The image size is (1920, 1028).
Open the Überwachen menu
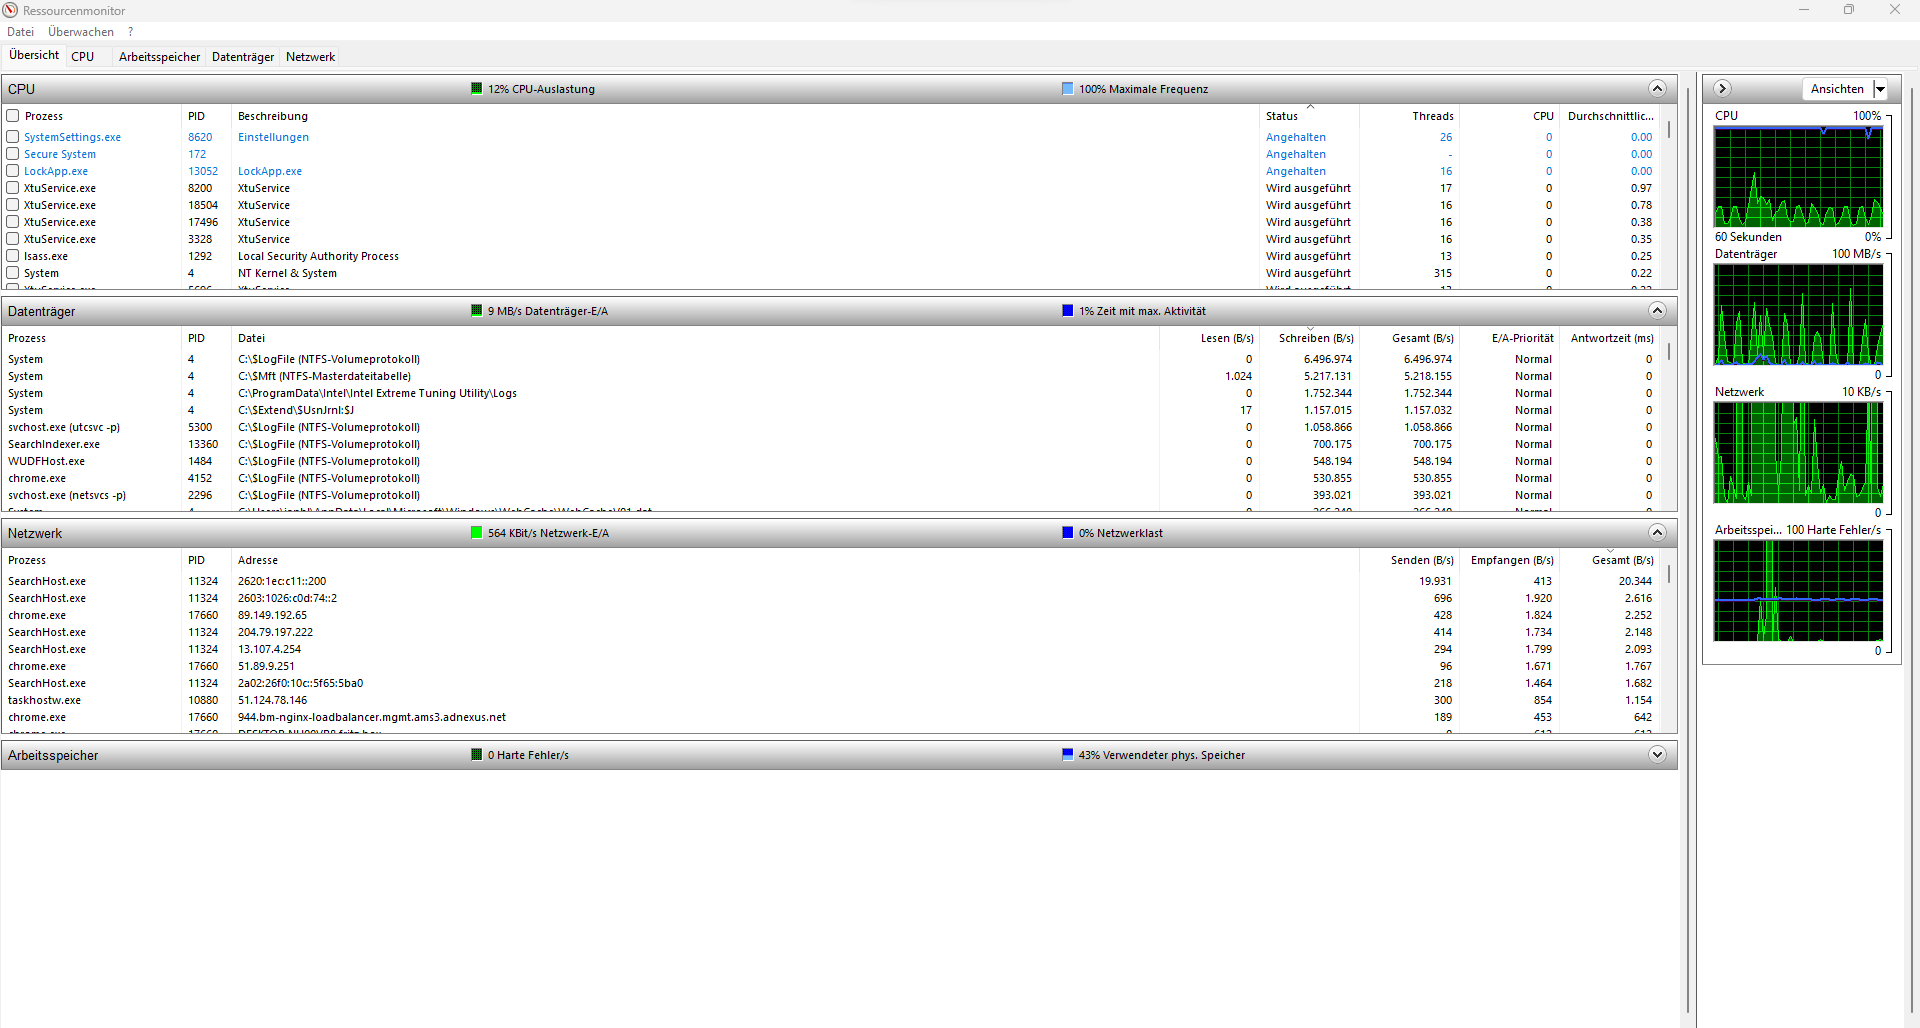tap(81, 32)
